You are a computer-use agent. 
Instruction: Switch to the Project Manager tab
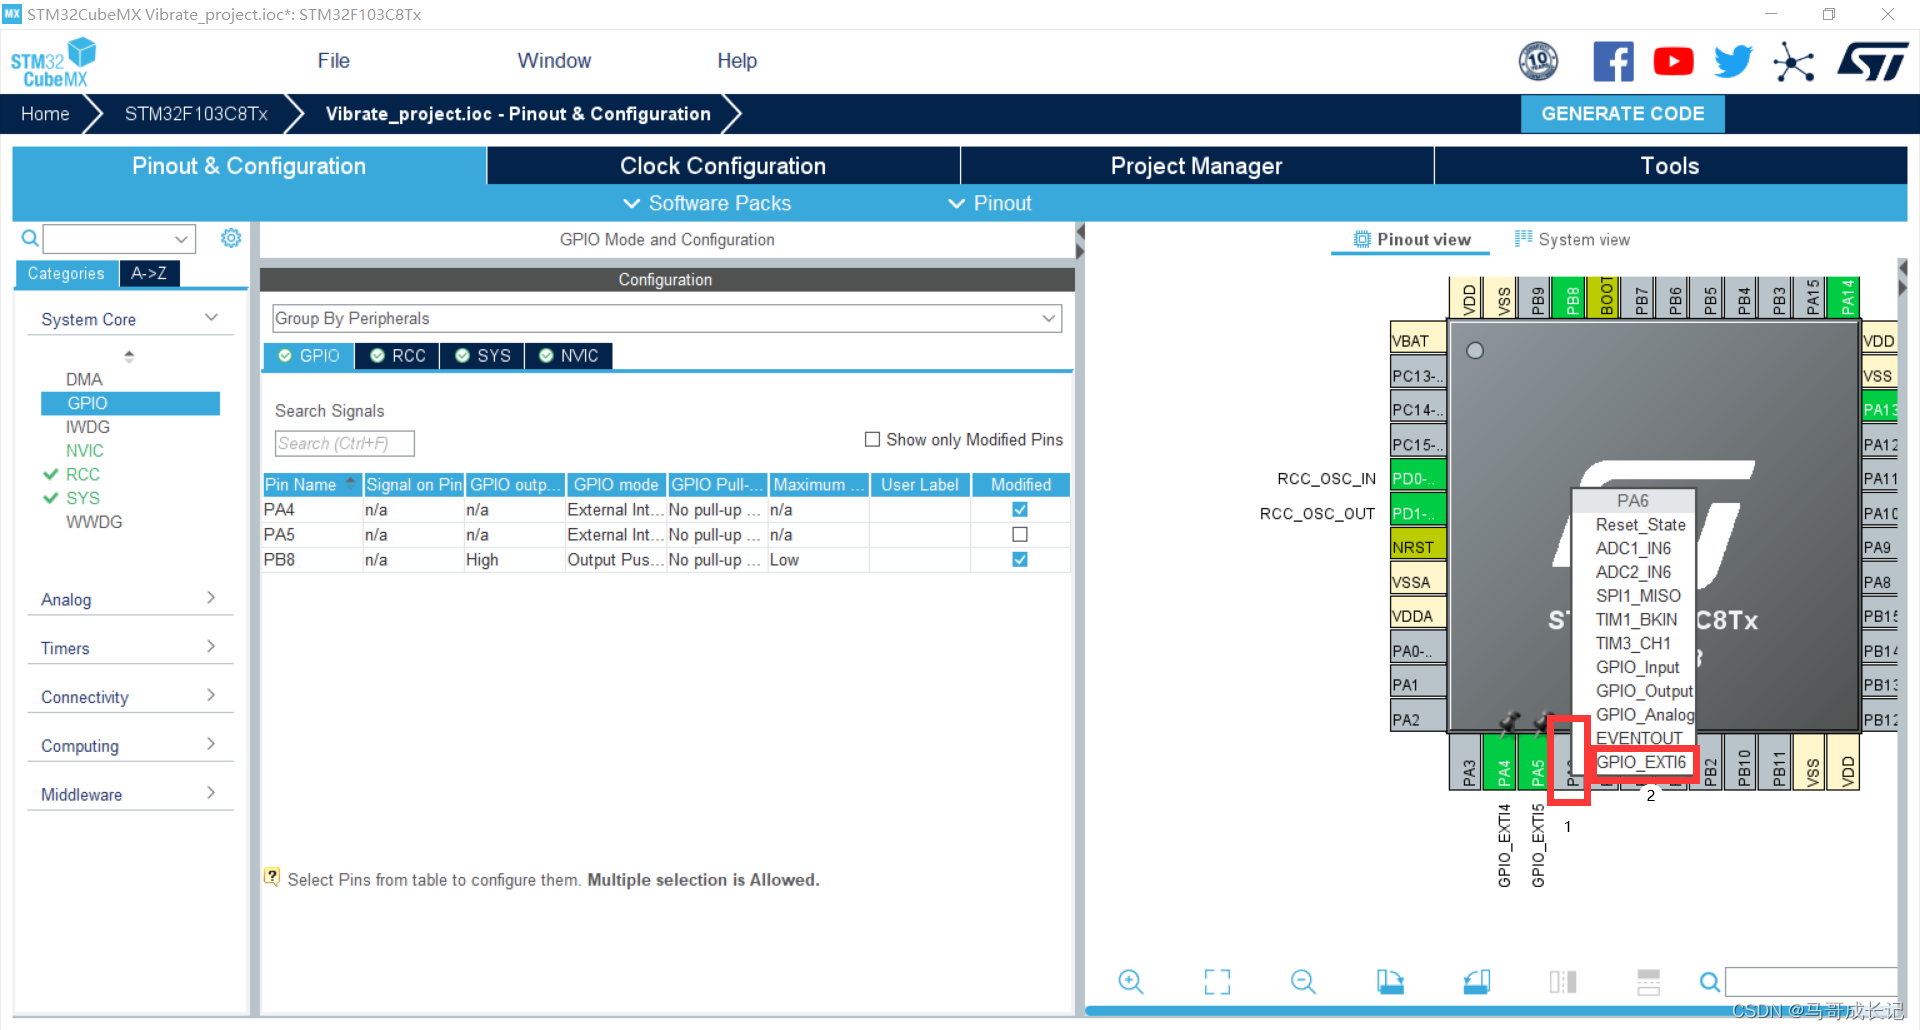(1196, 166)
